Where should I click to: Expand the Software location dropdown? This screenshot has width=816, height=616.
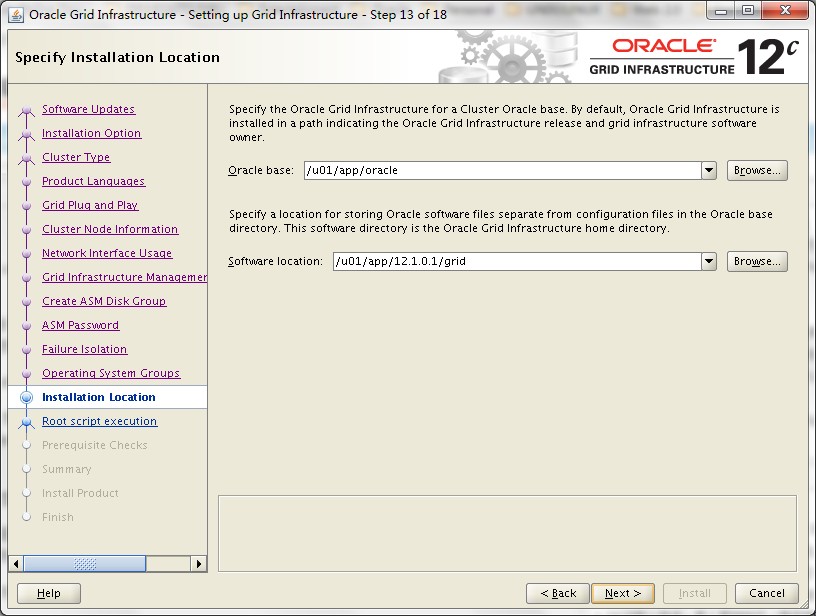(709, 261)
